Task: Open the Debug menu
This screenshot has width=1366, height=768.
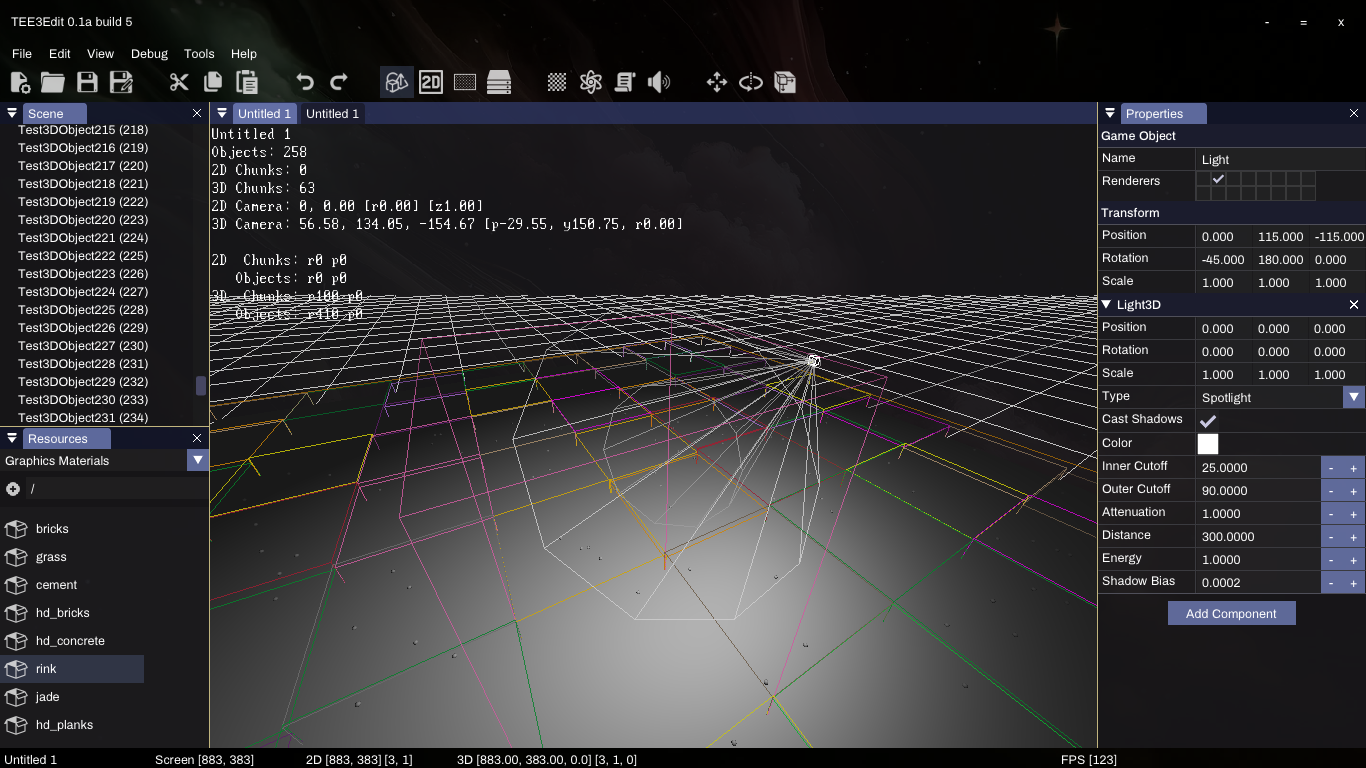Action: point(149,54)
